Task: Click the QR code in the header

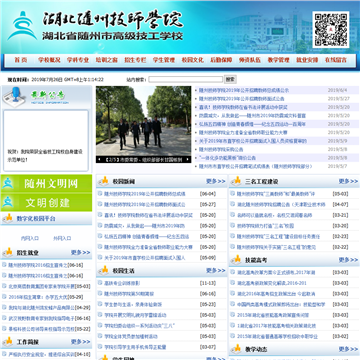Action: (x=331, y=29)
